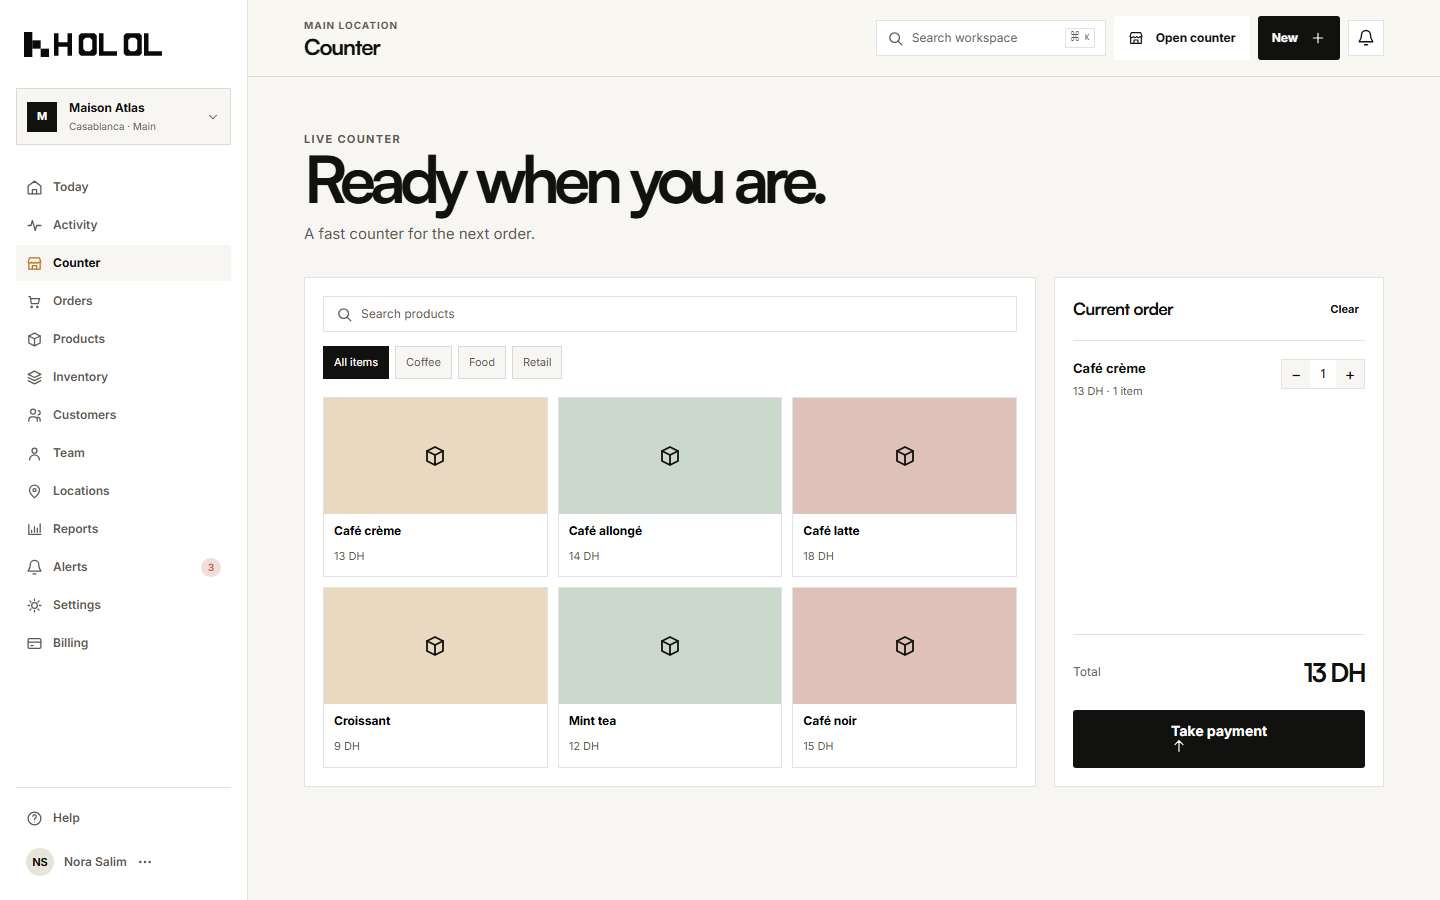The width and height of the screenshot is (1440, 900).
Task: Click the Activity pulse icon
Action: [35, 225]
